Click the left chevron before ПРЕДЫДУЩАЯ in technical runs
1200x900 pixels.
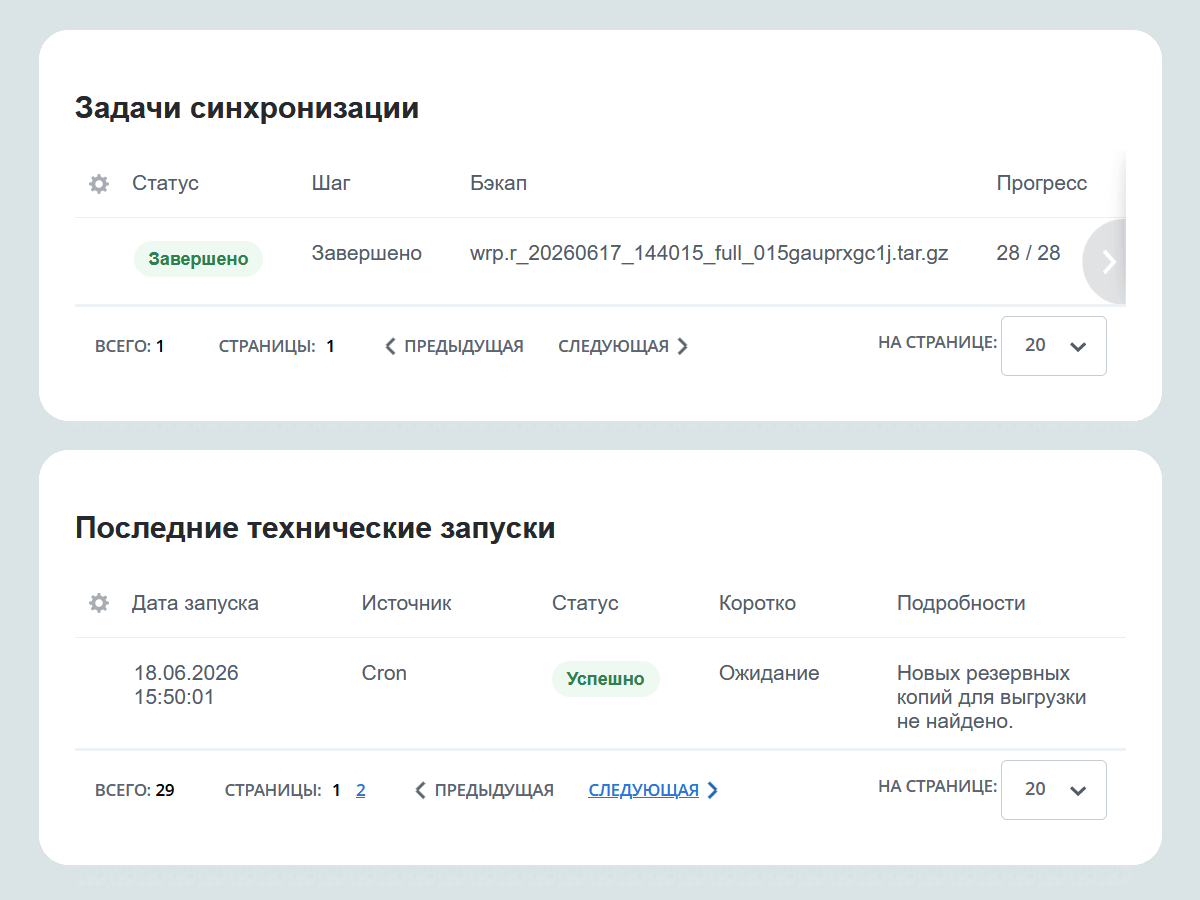(x=420, y=790)
